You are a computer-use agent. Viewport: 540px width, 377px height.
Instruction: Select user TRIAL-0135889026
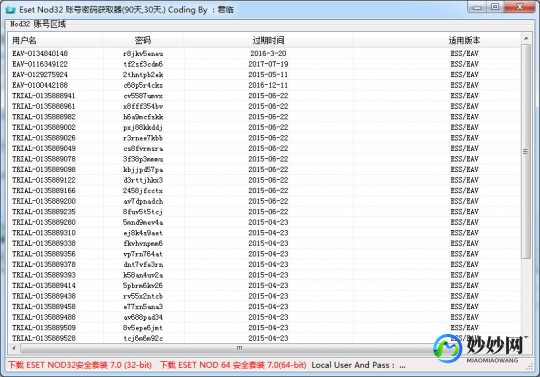point(44,138)
